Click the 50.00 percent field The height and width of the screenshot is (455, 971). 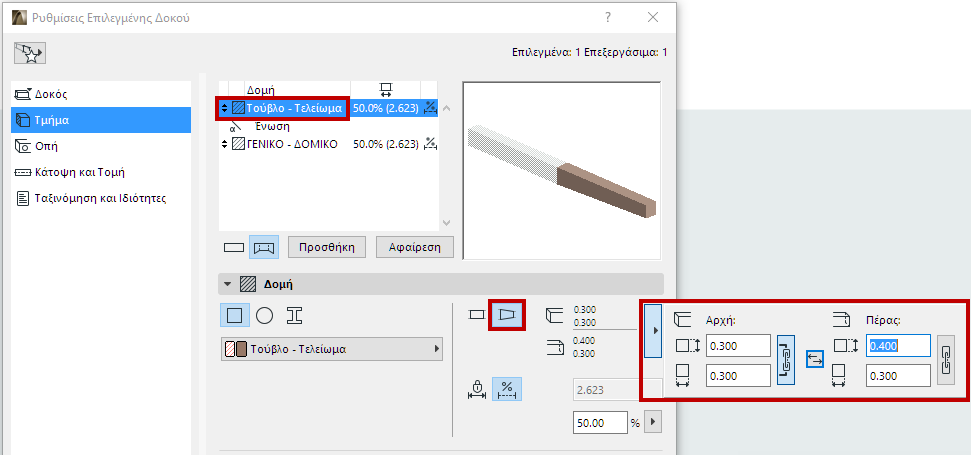point(600,423)
